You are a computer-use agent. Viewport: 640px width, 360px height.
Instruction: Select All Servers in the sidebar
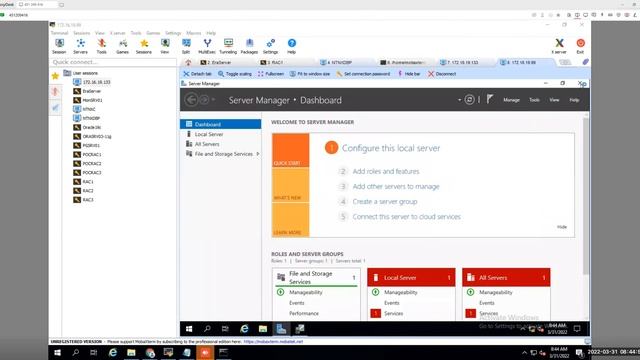pyautogui.click(x=220, y=144)
